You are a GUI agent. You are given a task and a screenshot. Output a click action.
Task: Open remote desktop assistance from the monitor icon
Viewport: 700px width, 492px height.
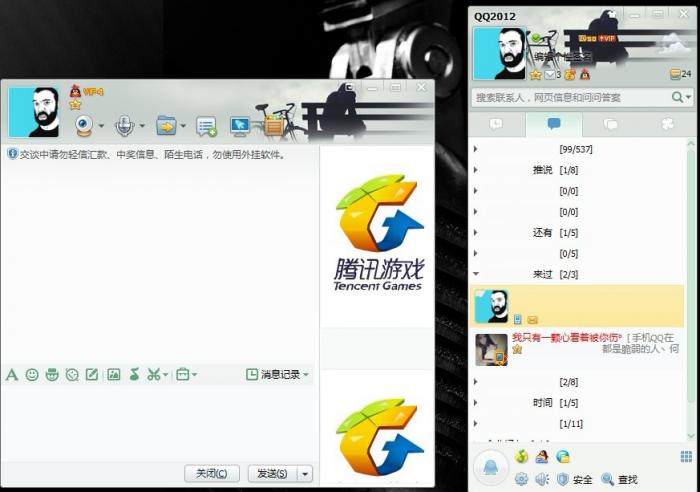coord(240,126)
